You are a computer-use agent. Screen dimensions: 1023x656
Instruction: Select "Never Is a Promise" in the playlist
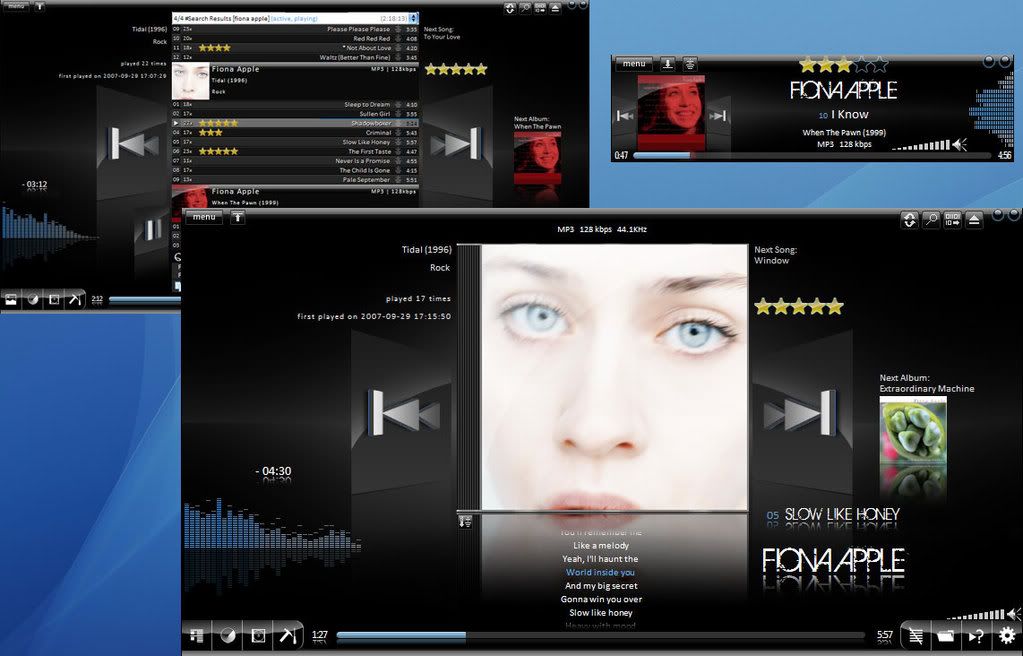[x=295, y=161]
